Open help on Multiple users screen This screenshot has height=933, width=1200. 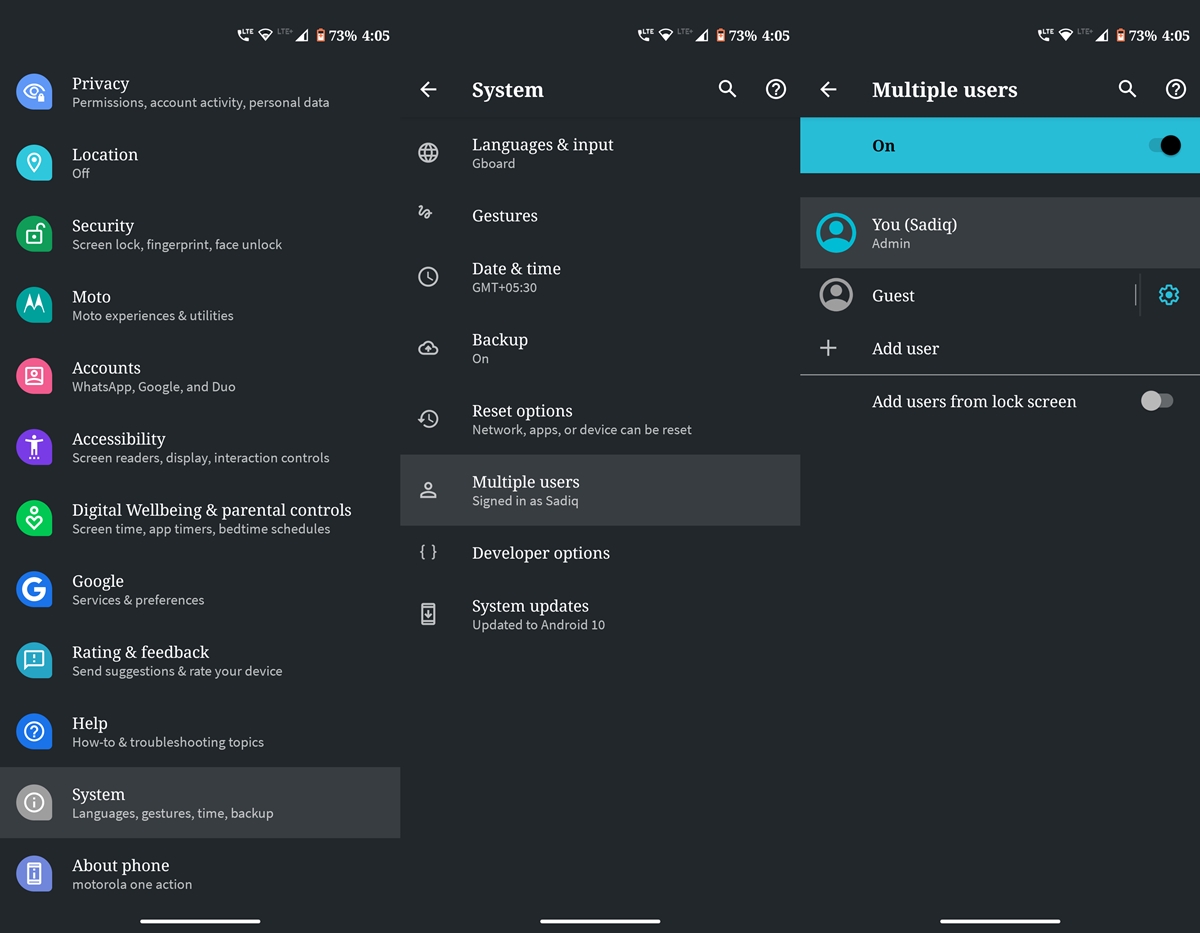click(1176, 89)
